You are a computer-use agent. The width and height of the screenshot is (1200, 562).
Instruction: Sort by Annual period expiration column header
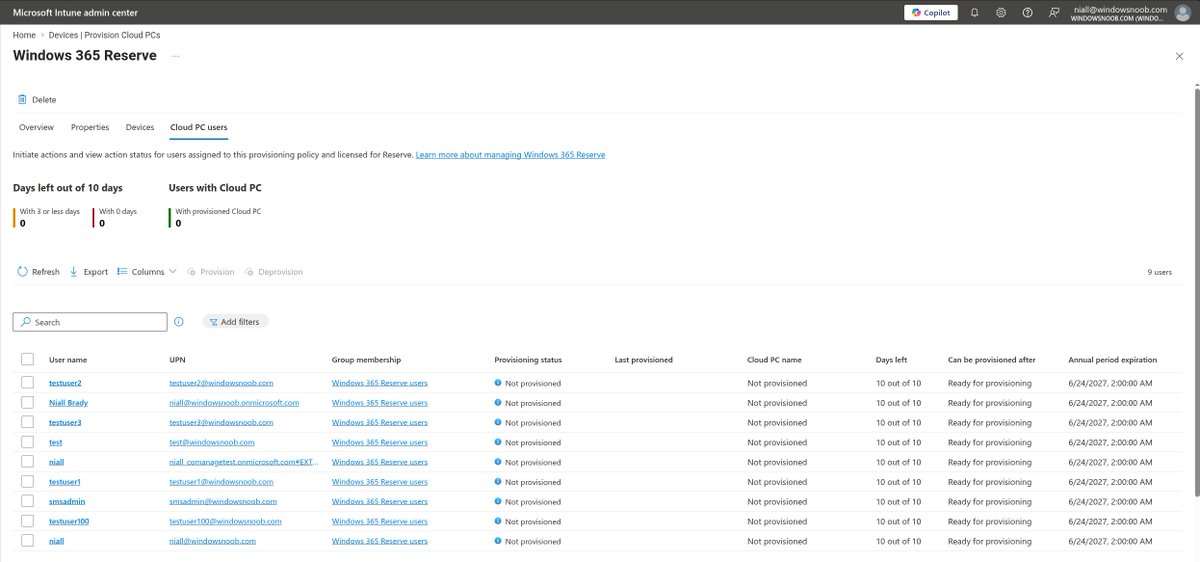click(x=1112, y=360)
